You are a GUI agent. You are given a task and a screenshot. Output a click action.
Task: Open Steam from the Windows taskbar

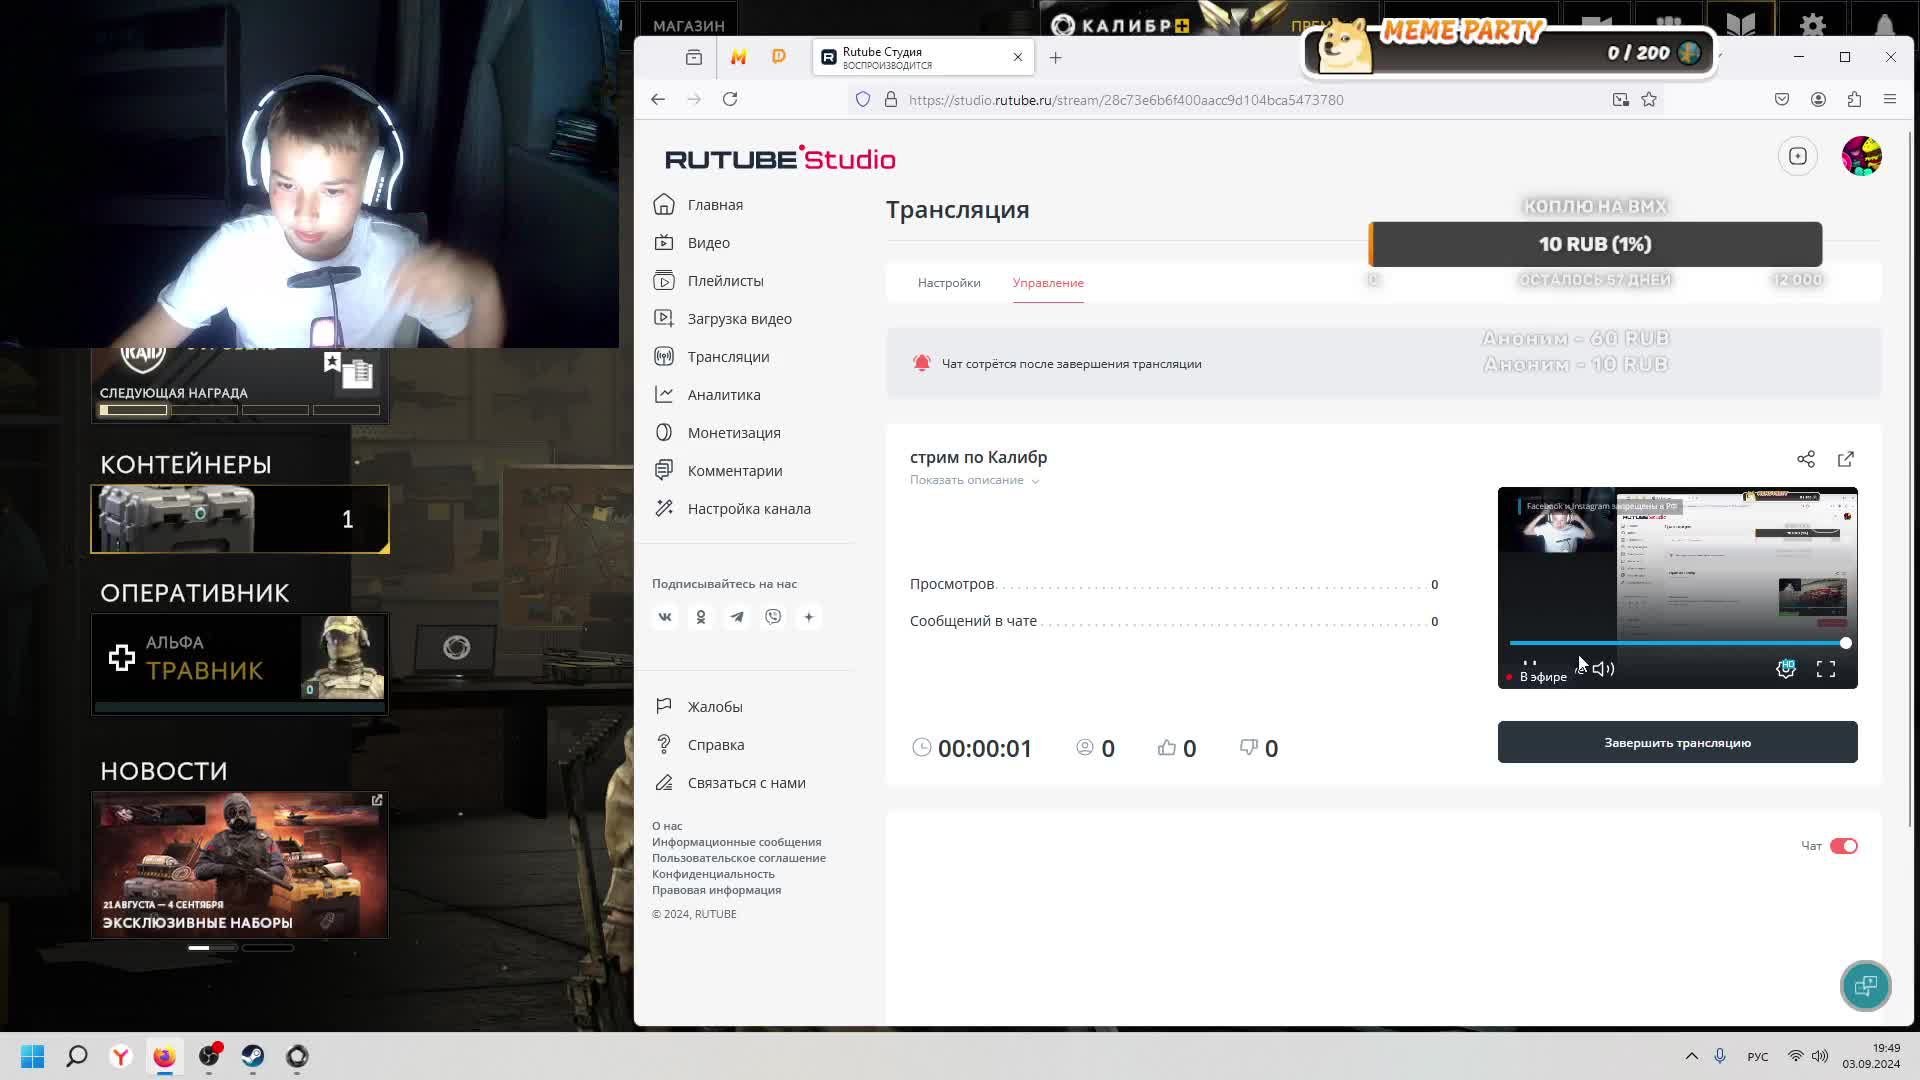253,1056
